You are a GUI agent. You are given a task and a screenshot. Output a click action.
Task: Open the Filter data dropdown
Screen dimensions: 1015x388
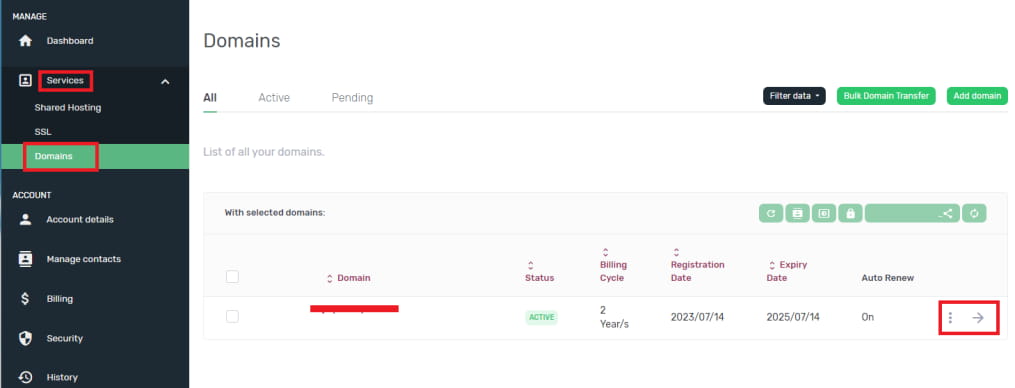pos(794,96)
